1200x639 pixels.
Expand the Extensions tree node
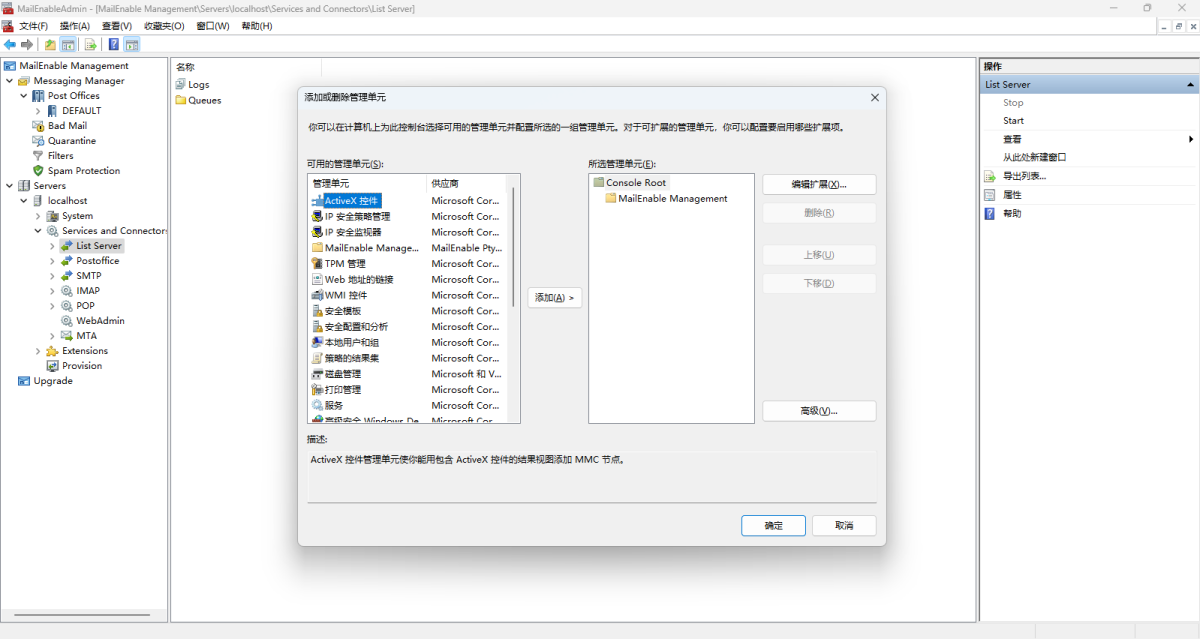click(x=38, y=351)
